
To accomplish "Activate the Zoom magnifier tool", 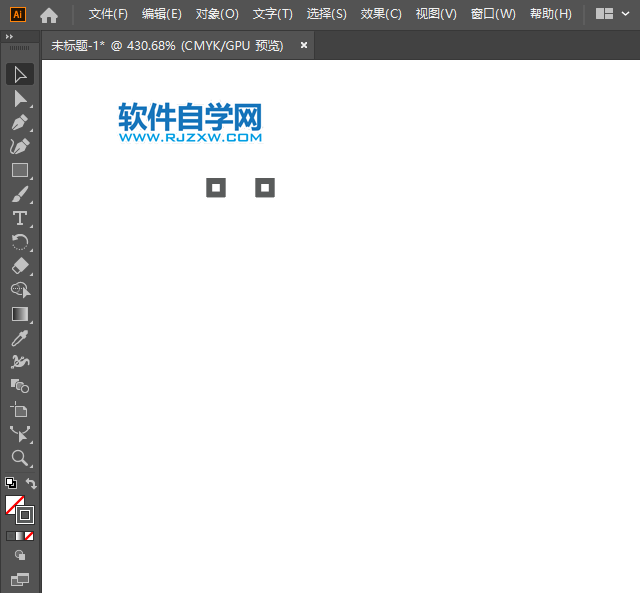I will point(20,458).
